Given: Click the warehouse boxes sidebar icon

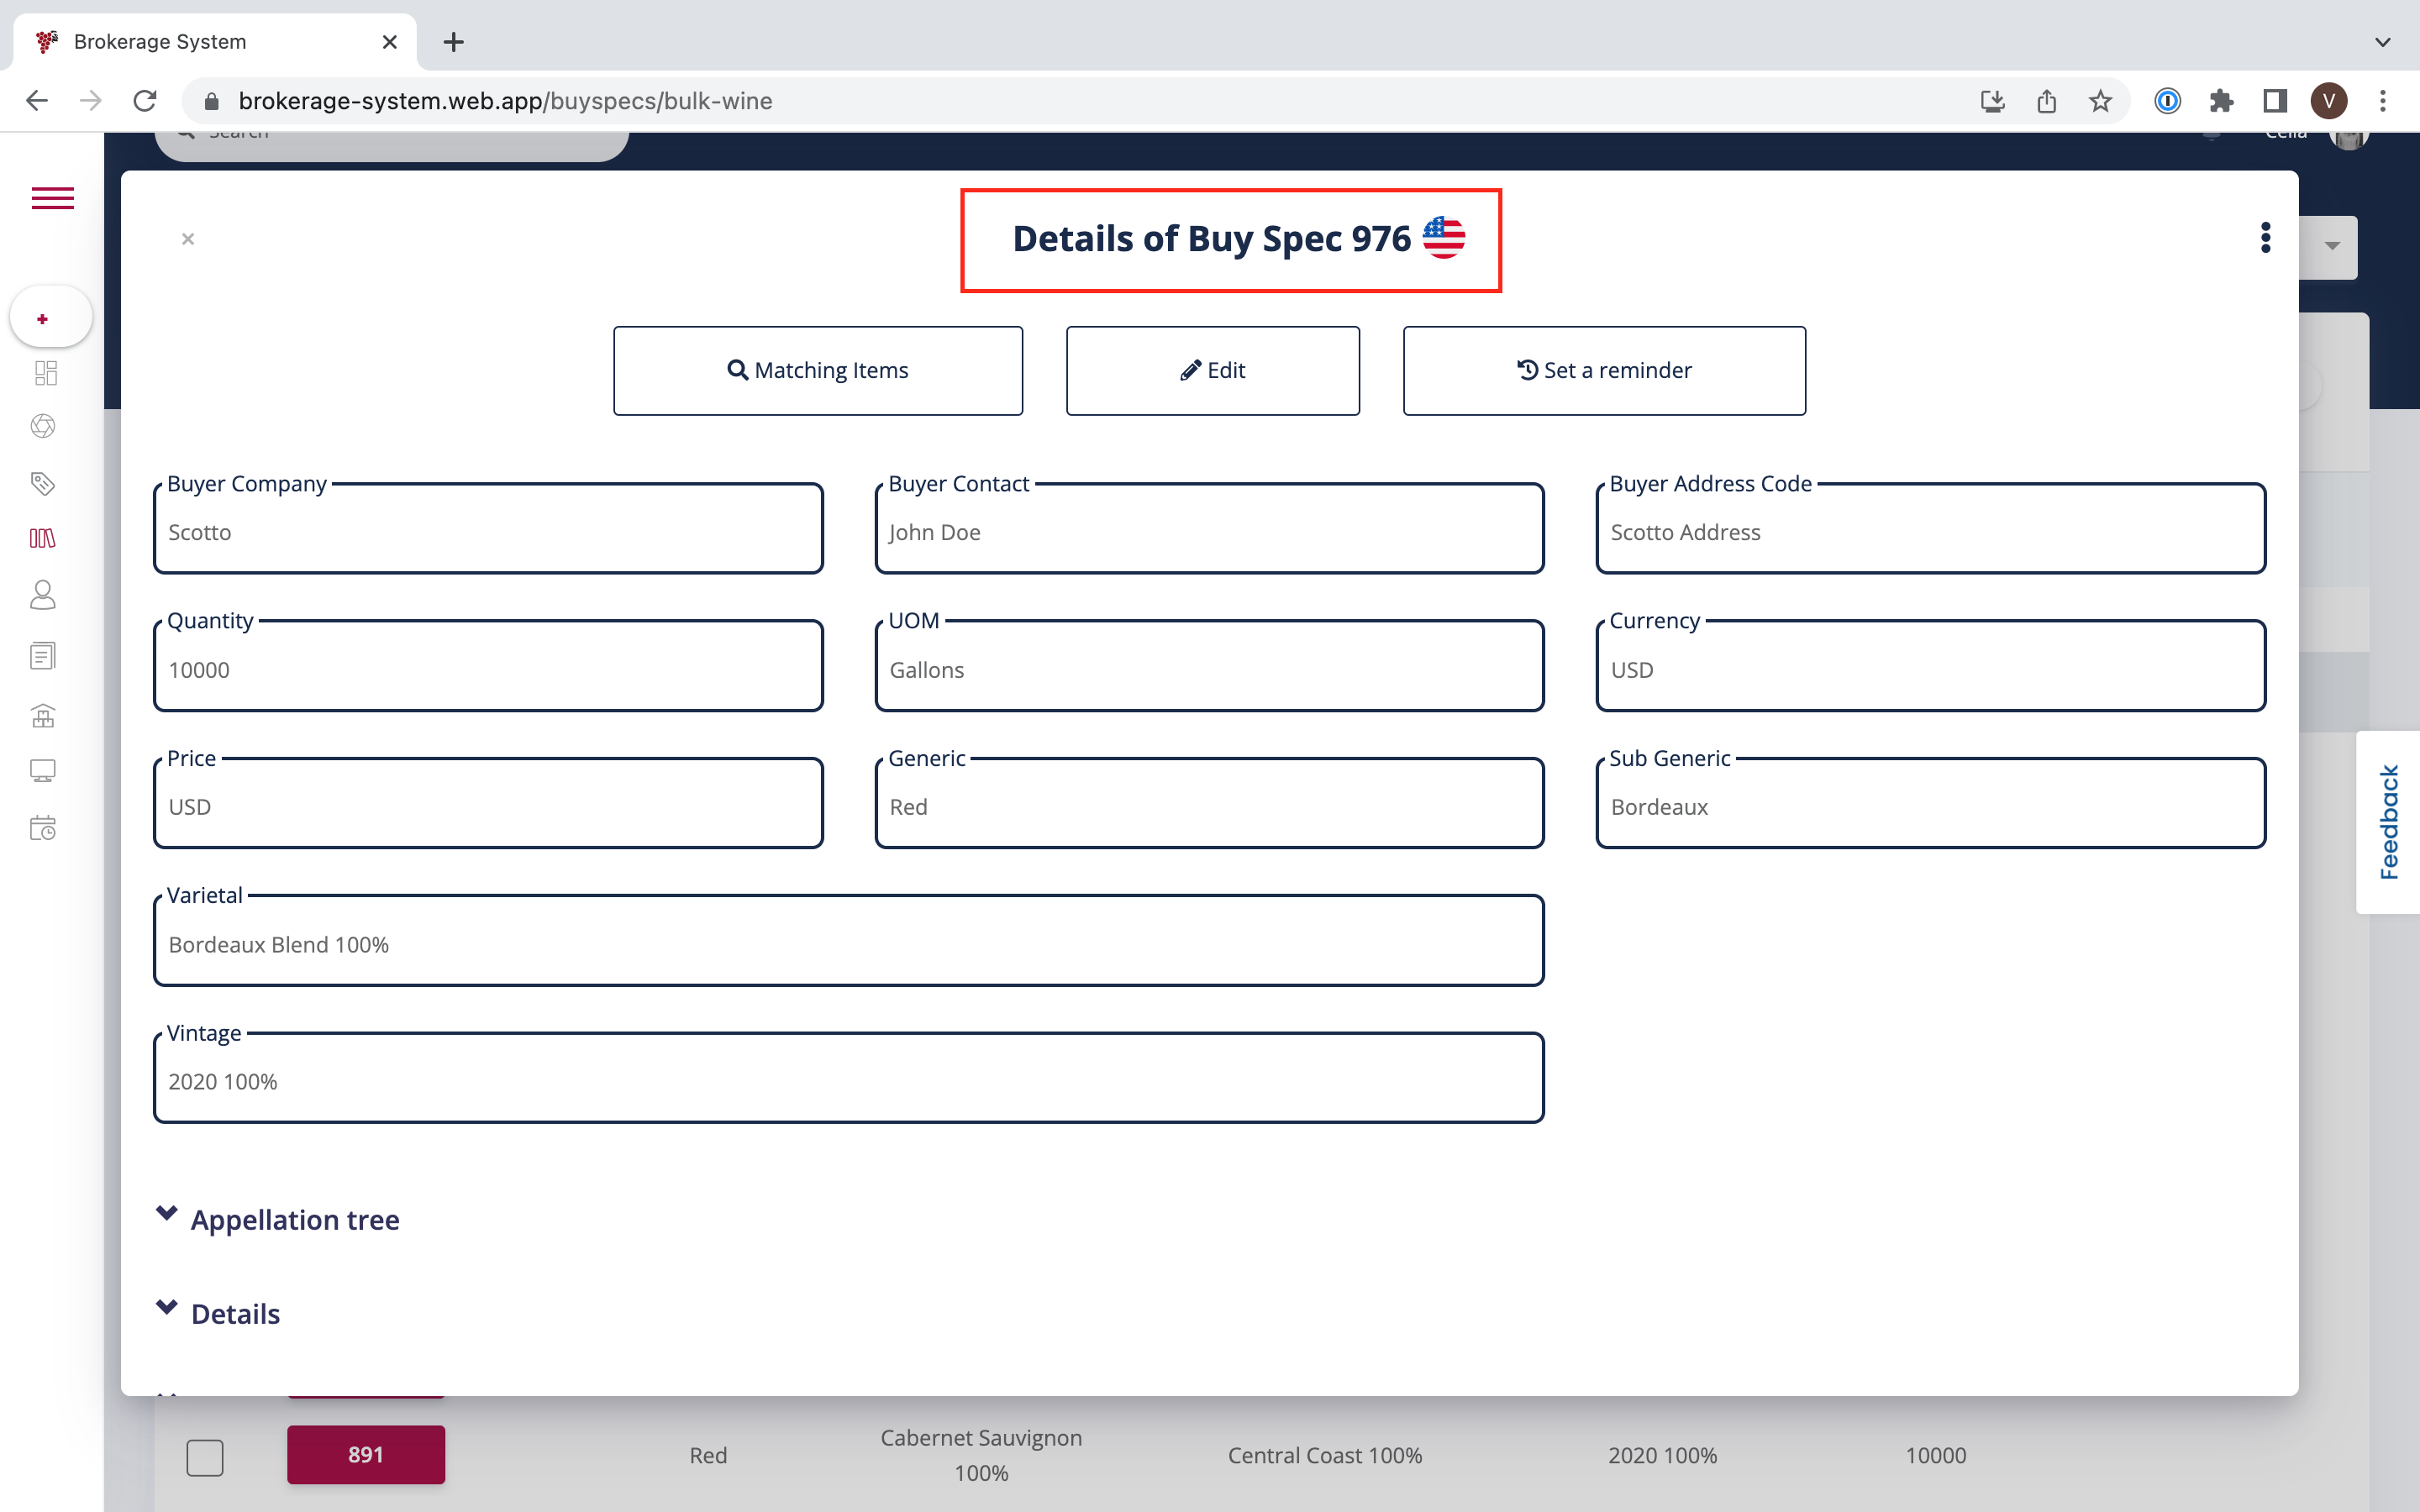Looking at the screenshot, I should tap(43, 716).
